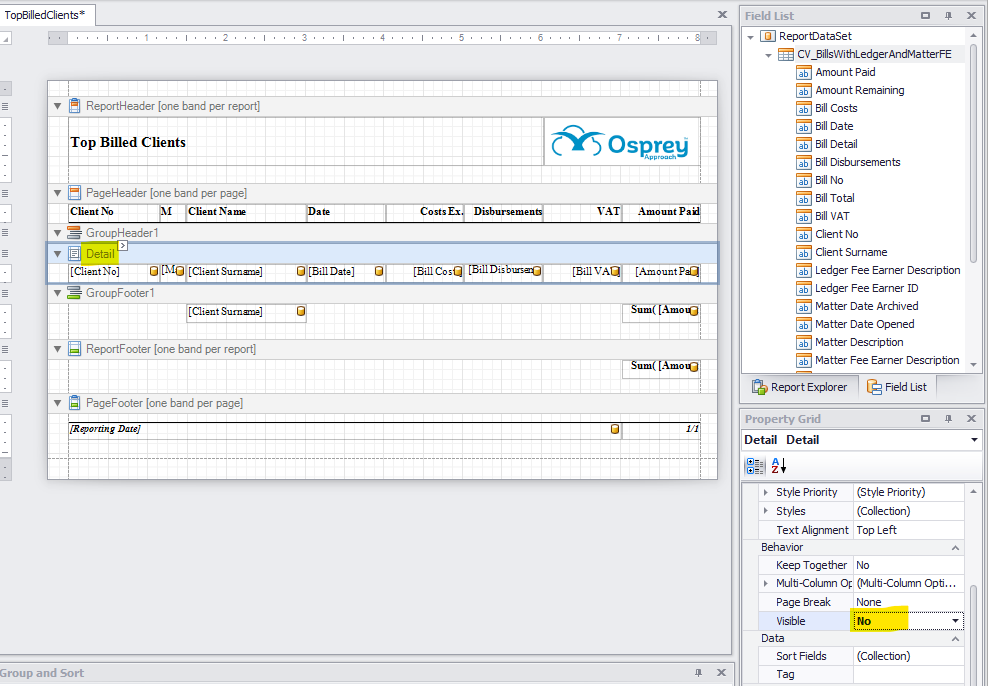Select the Sum cell in ReportFooter band
This screenshot has height=686, width=988.
click(661, 369)
